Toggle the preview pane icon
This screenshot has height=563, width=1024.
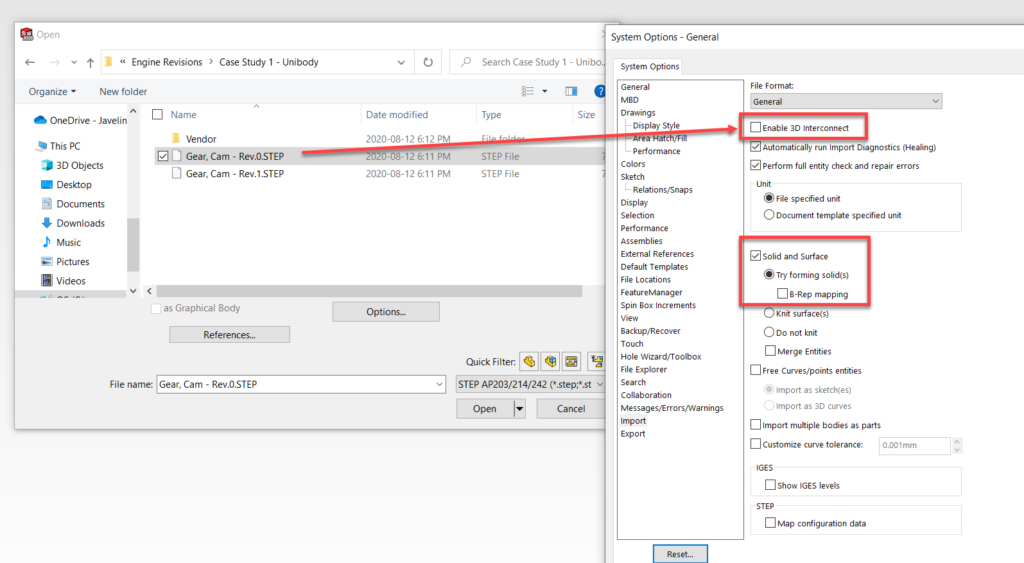point(571,91)
